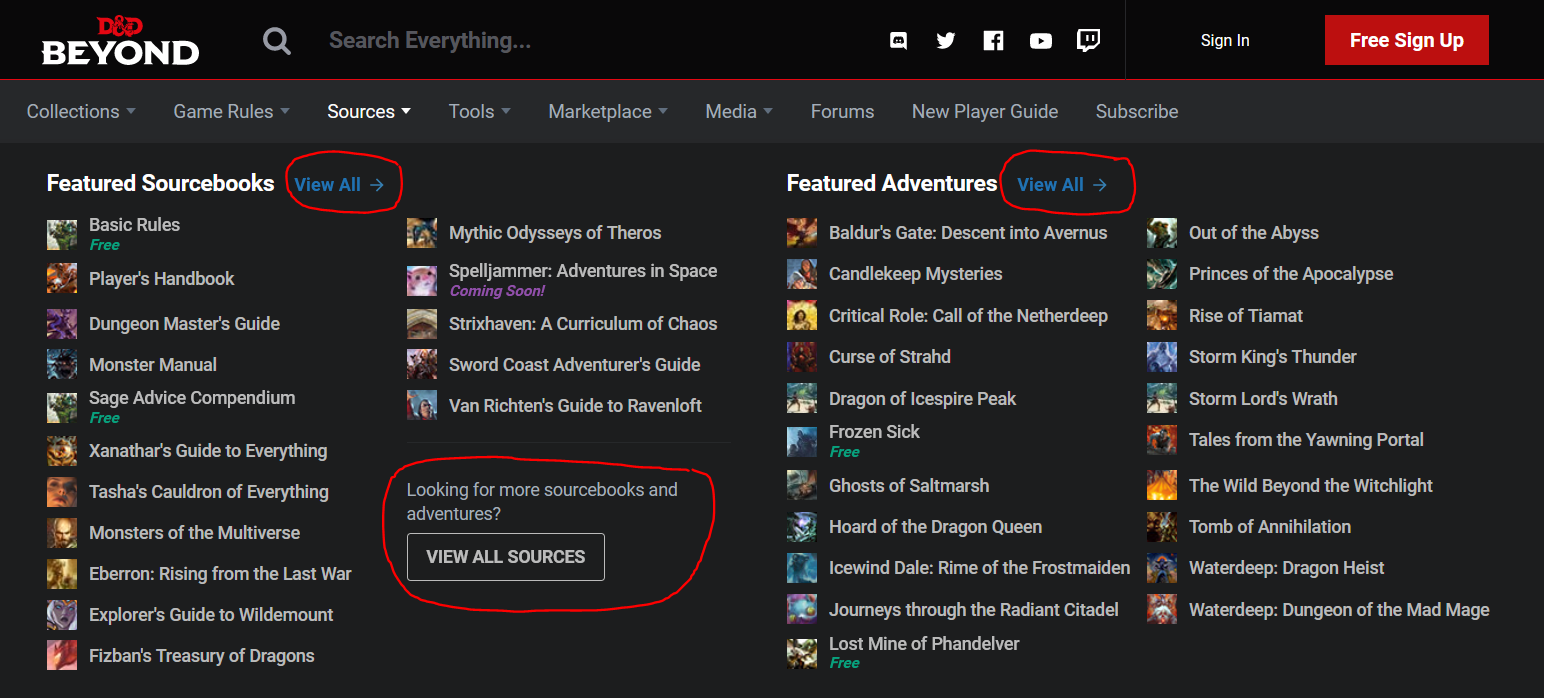Viewport: 1544px width, 698px height.
Task: Open the Twitch social icon
Action: (1088, 41)
